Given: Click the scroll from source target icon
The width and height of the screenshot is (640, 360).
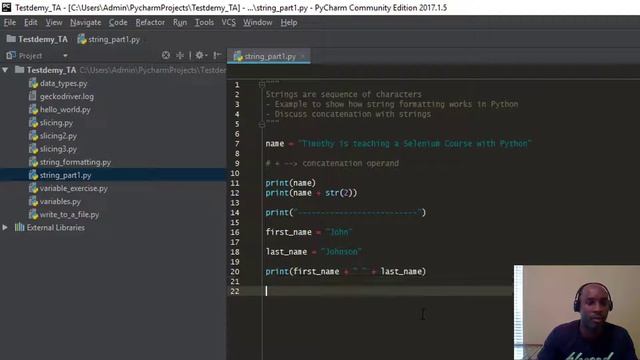Looking at the screenshot, I should [x=166, y=55].
